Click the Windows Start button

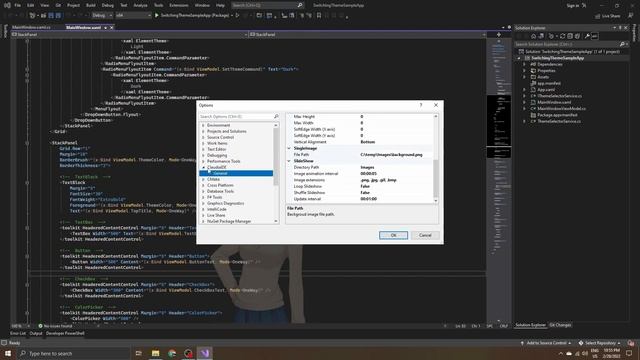pyautogui.click(x=8, y=353)
